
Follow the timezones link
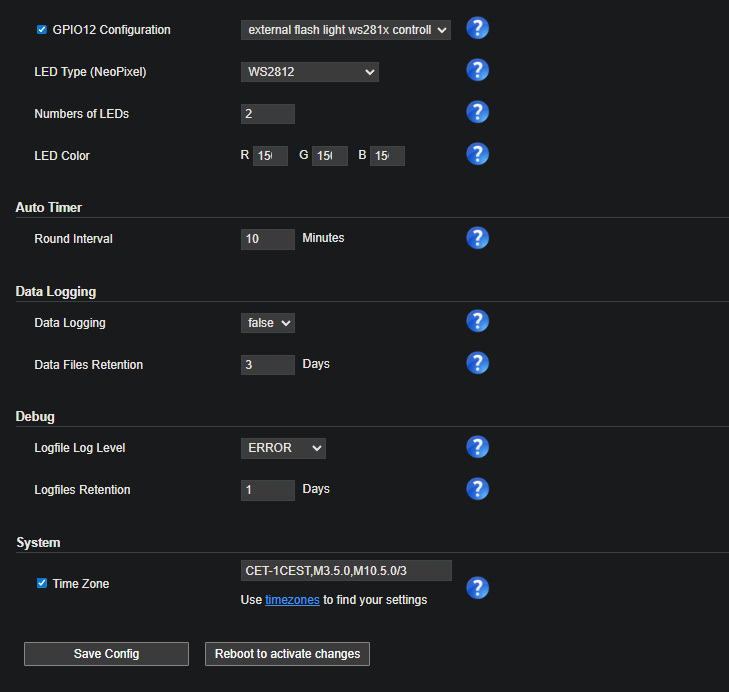click(x=292, y=600)
